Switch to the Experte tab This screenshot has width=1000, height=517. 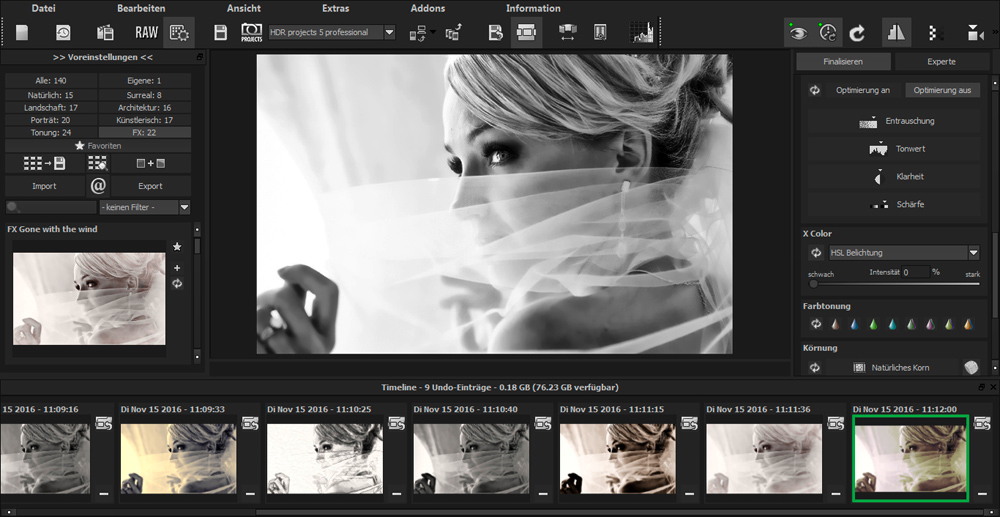[941, 62]
